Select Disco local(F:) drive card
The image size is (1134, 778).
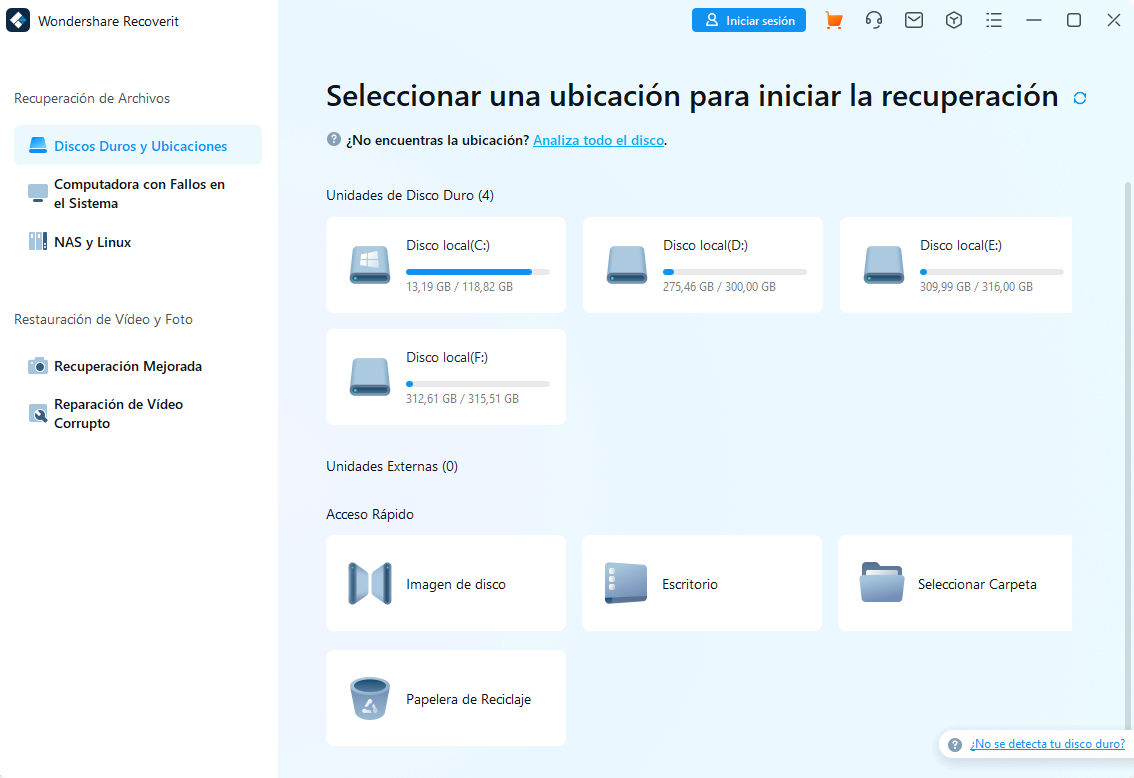point(445,377)
